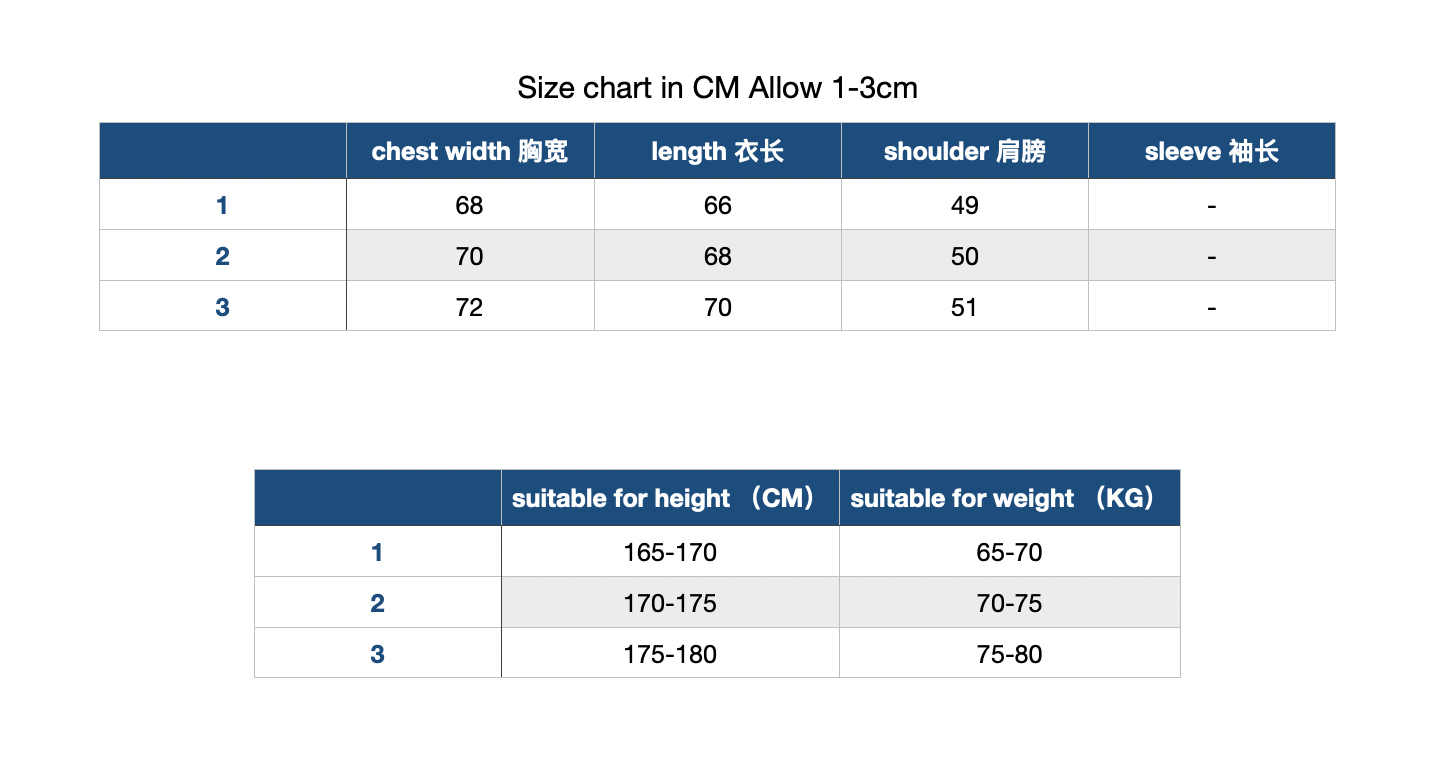Click chest width cell showing 72
The image size is (1436, 772).
coord(470,306)
